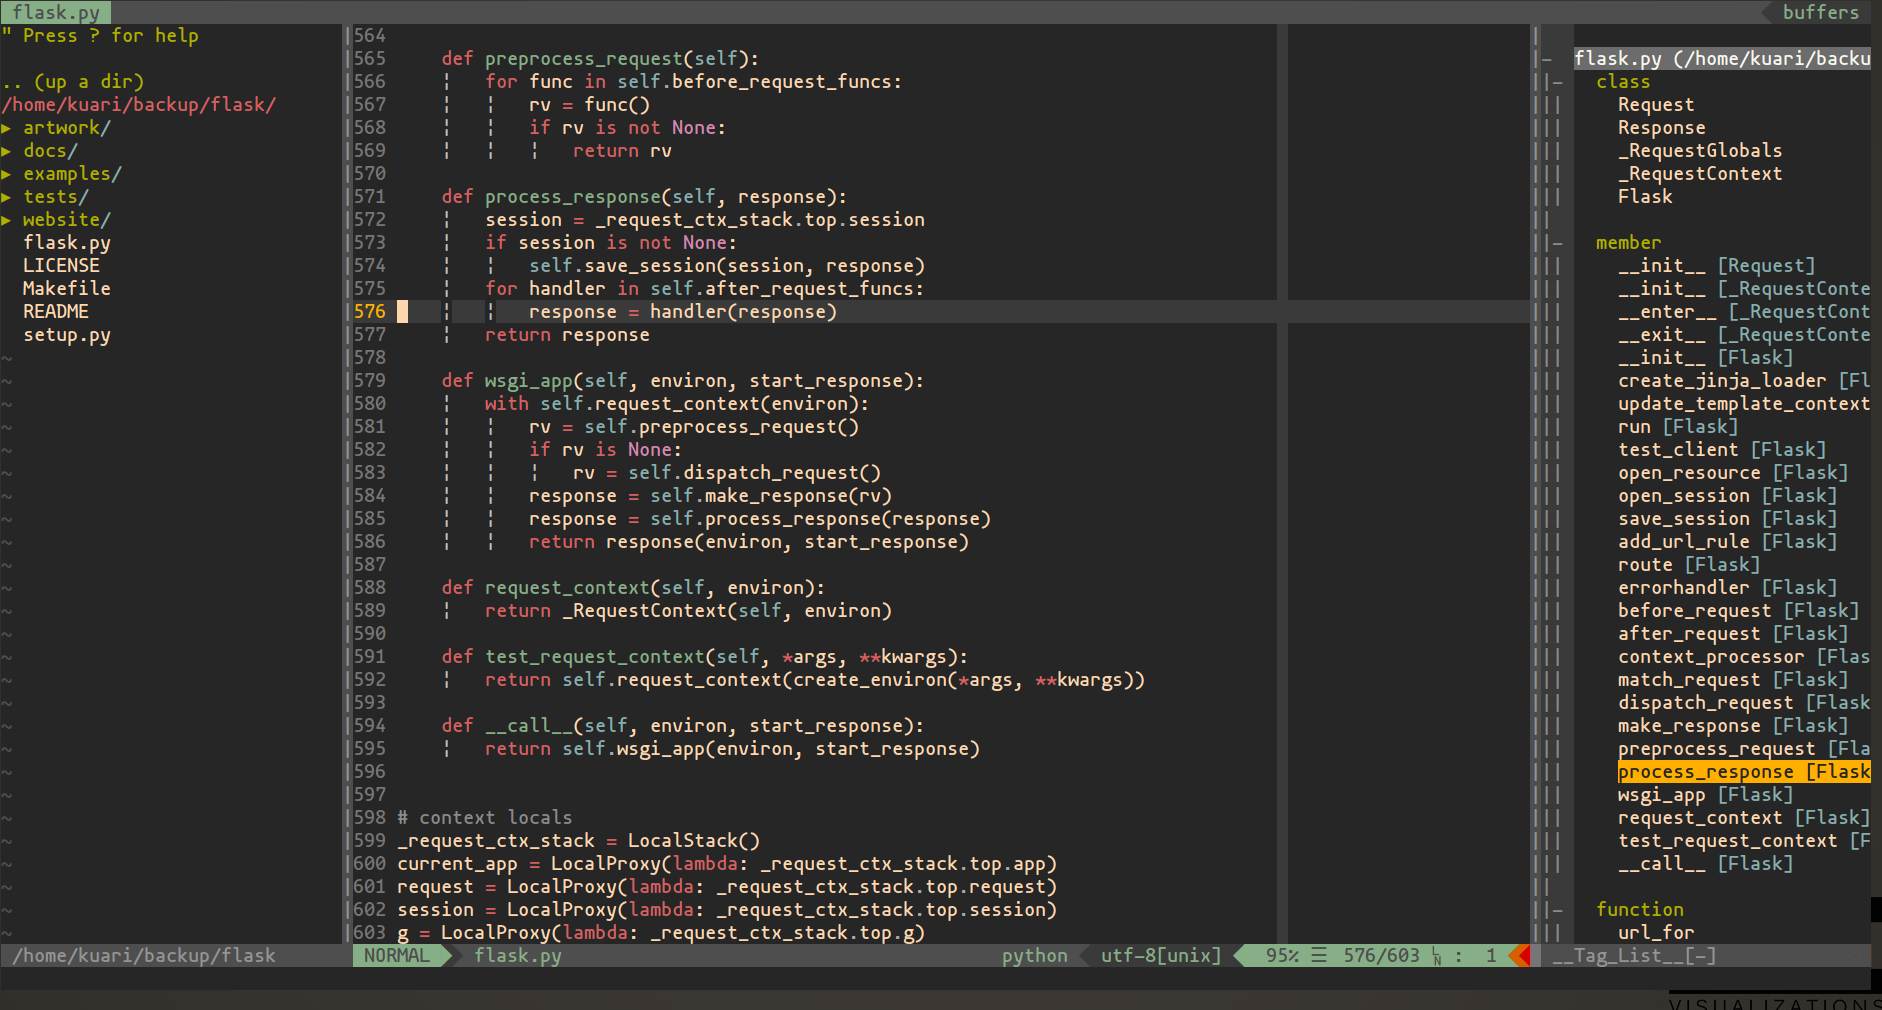Click the 95% position indicator
The height and width of the screenshot is (1010, 1882).
coord(1282,956)
